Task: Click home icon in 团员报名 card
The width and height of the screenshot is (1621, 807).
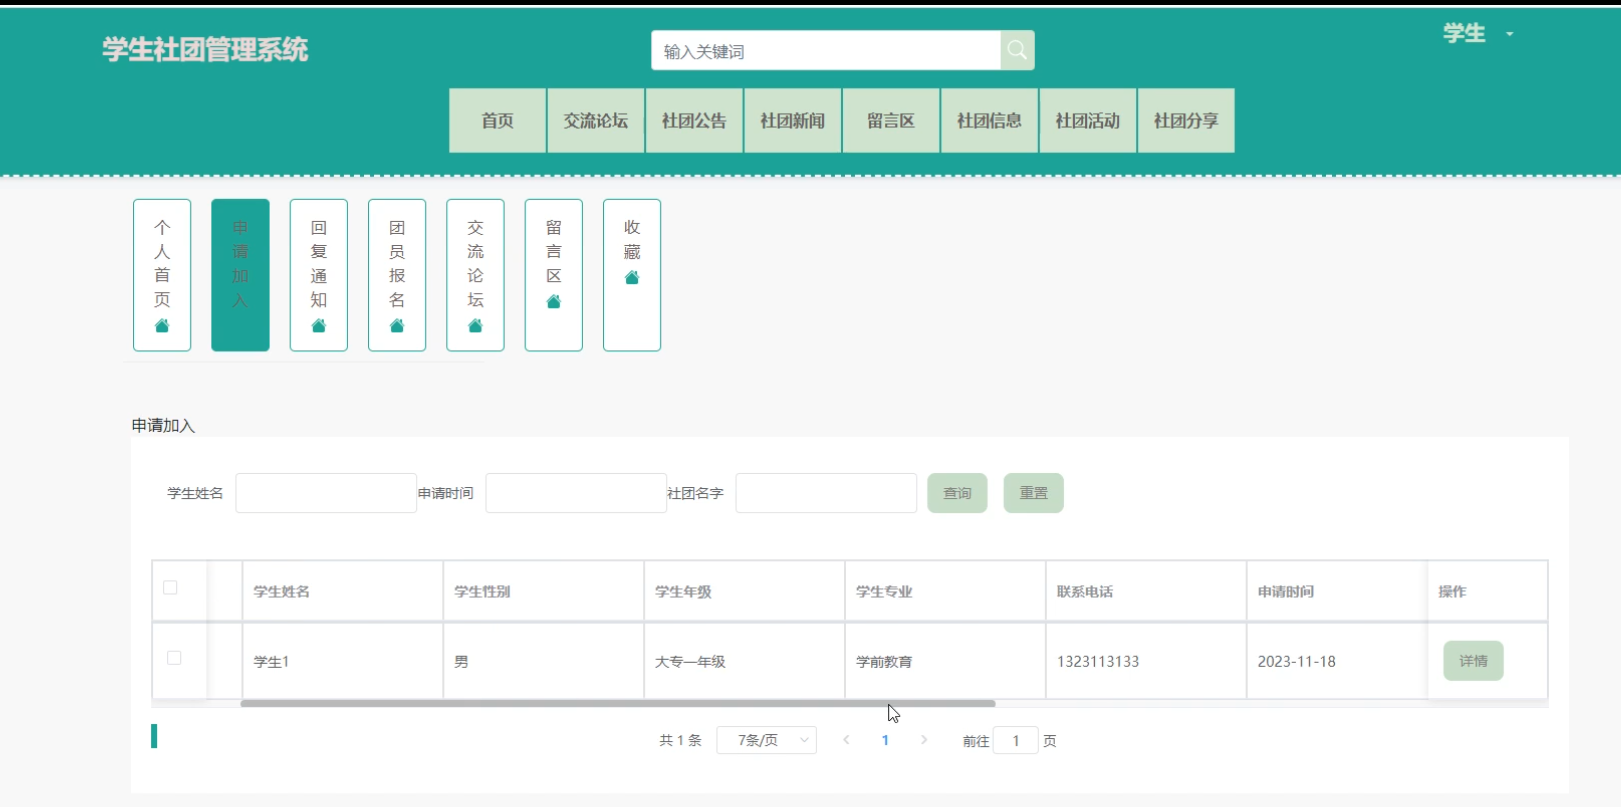Action: point(397,326)
